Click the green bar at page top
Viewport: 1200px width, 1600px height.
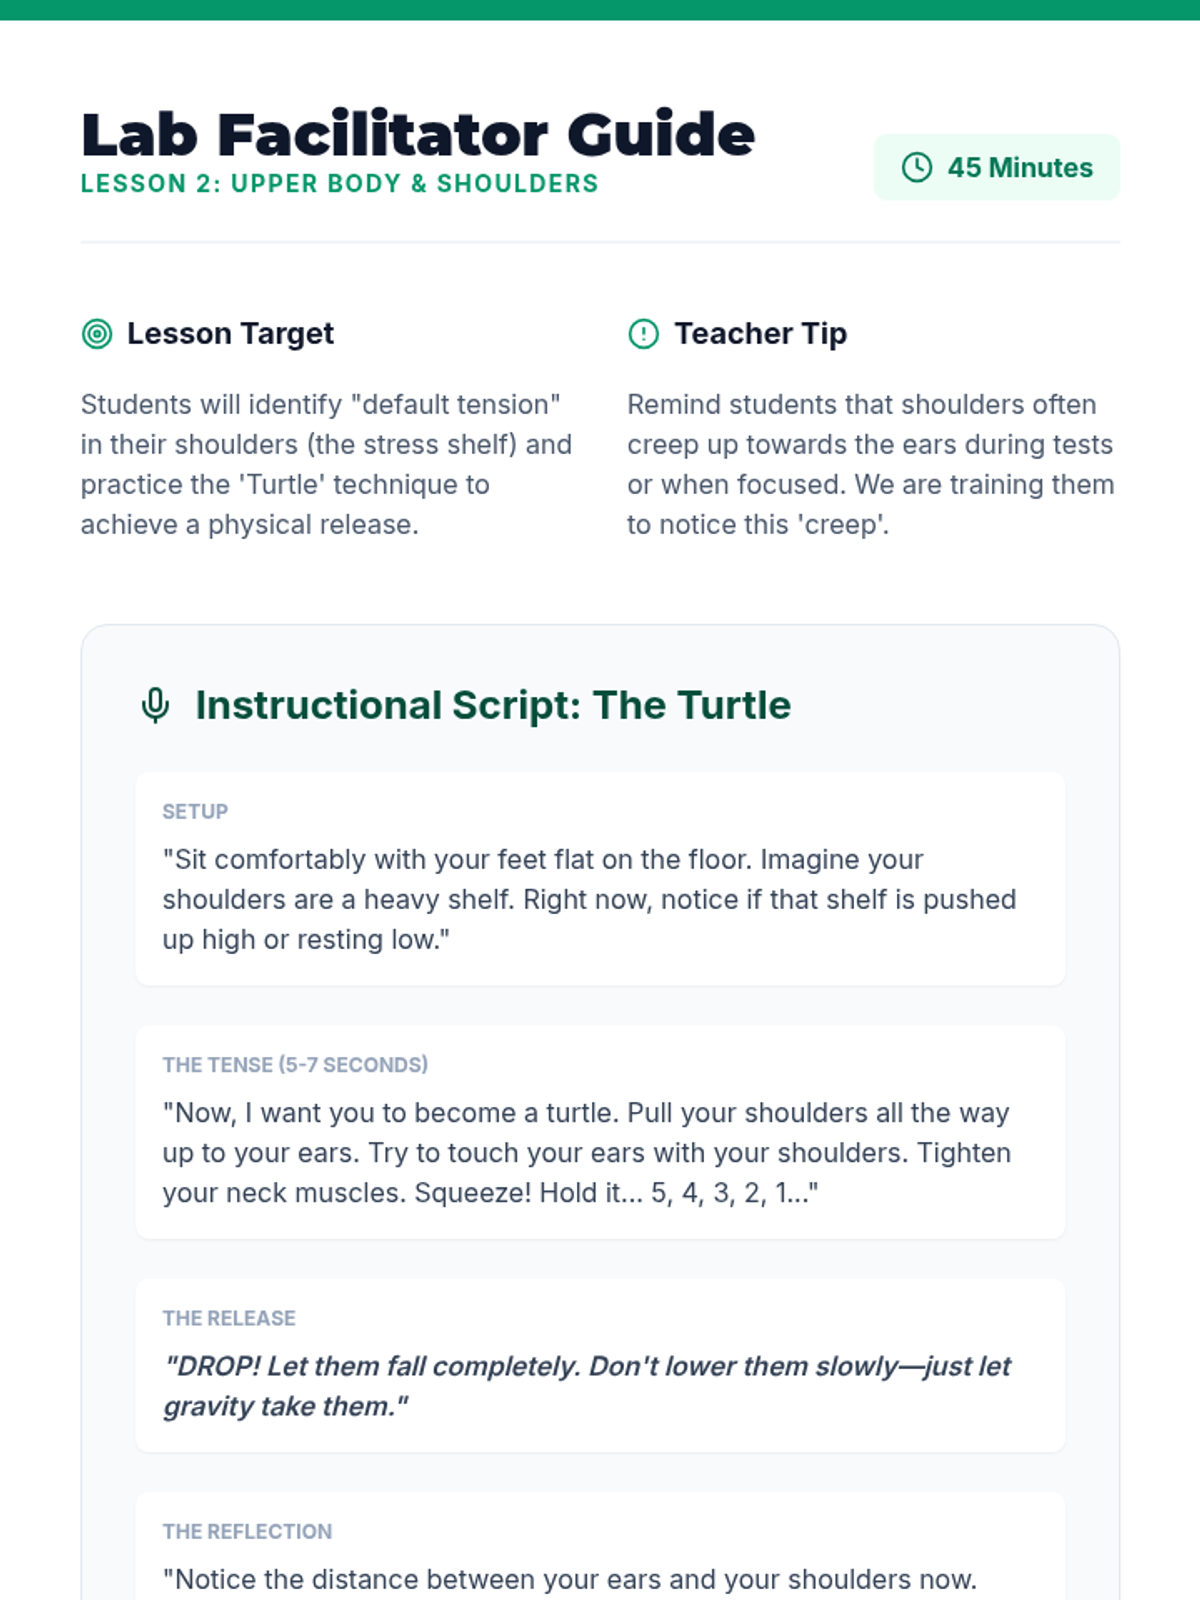pos(600,10)
